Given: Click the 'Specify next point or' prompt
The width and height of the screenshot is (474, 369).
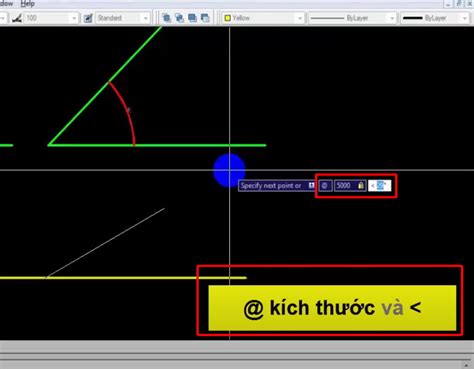Looking at the screenshot, I should [271, 186].
